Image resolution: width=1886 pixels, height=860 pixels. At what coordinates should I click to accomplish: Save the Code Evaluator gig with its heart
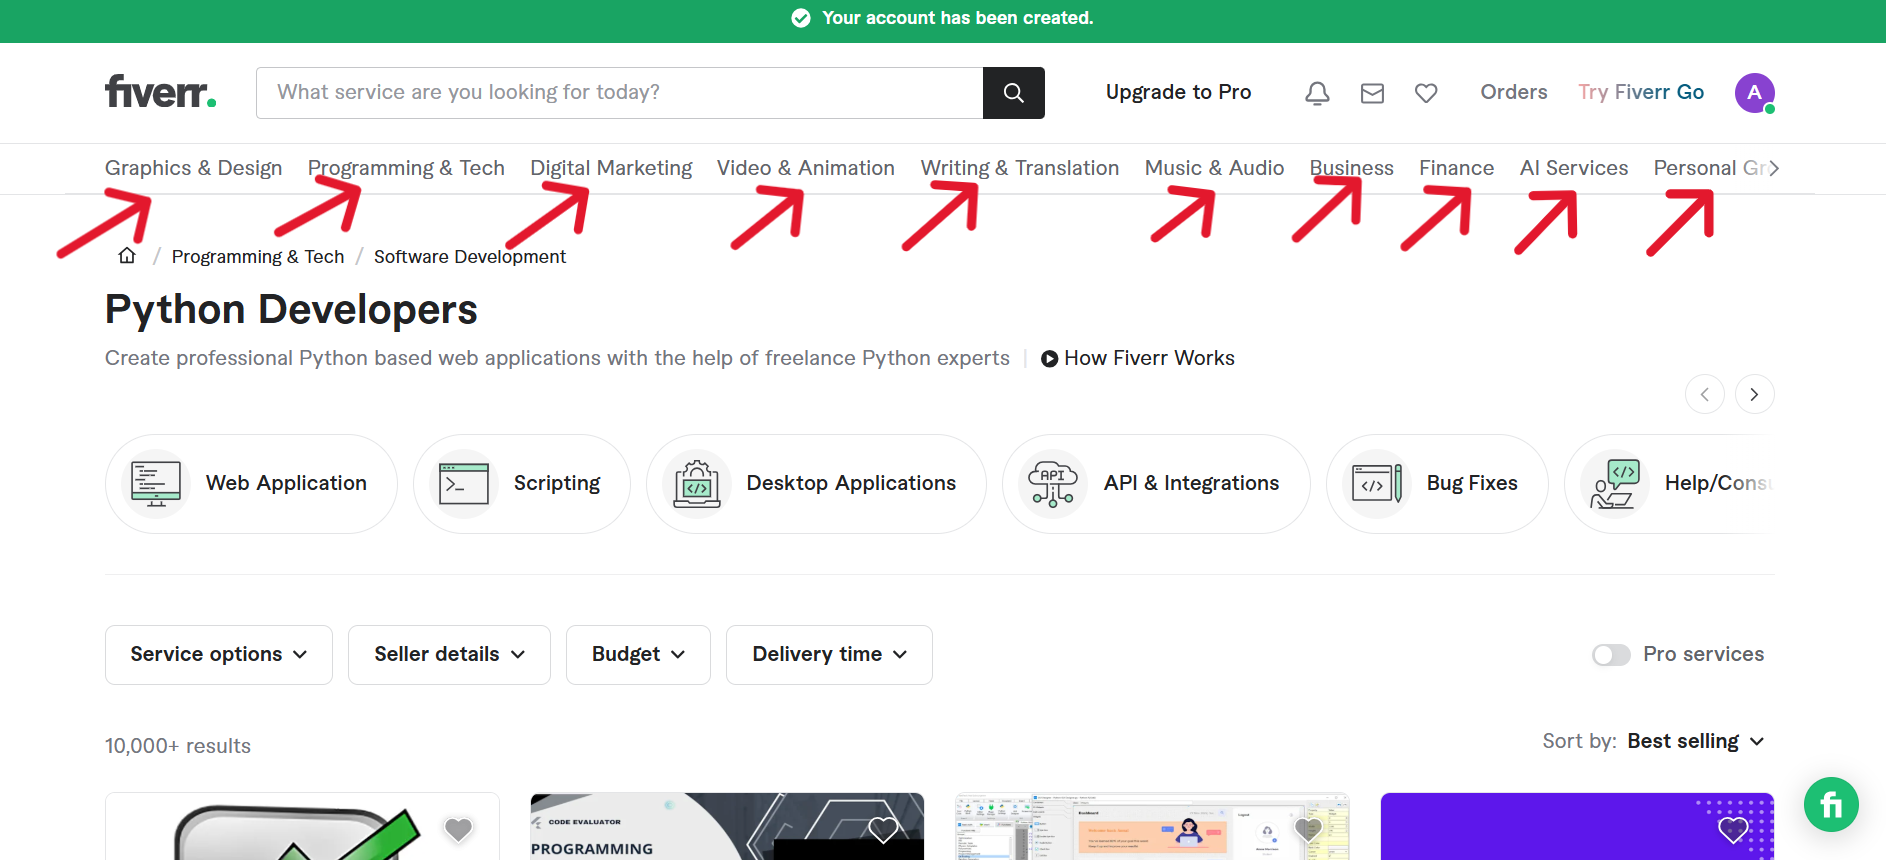[x=883, y=829]
